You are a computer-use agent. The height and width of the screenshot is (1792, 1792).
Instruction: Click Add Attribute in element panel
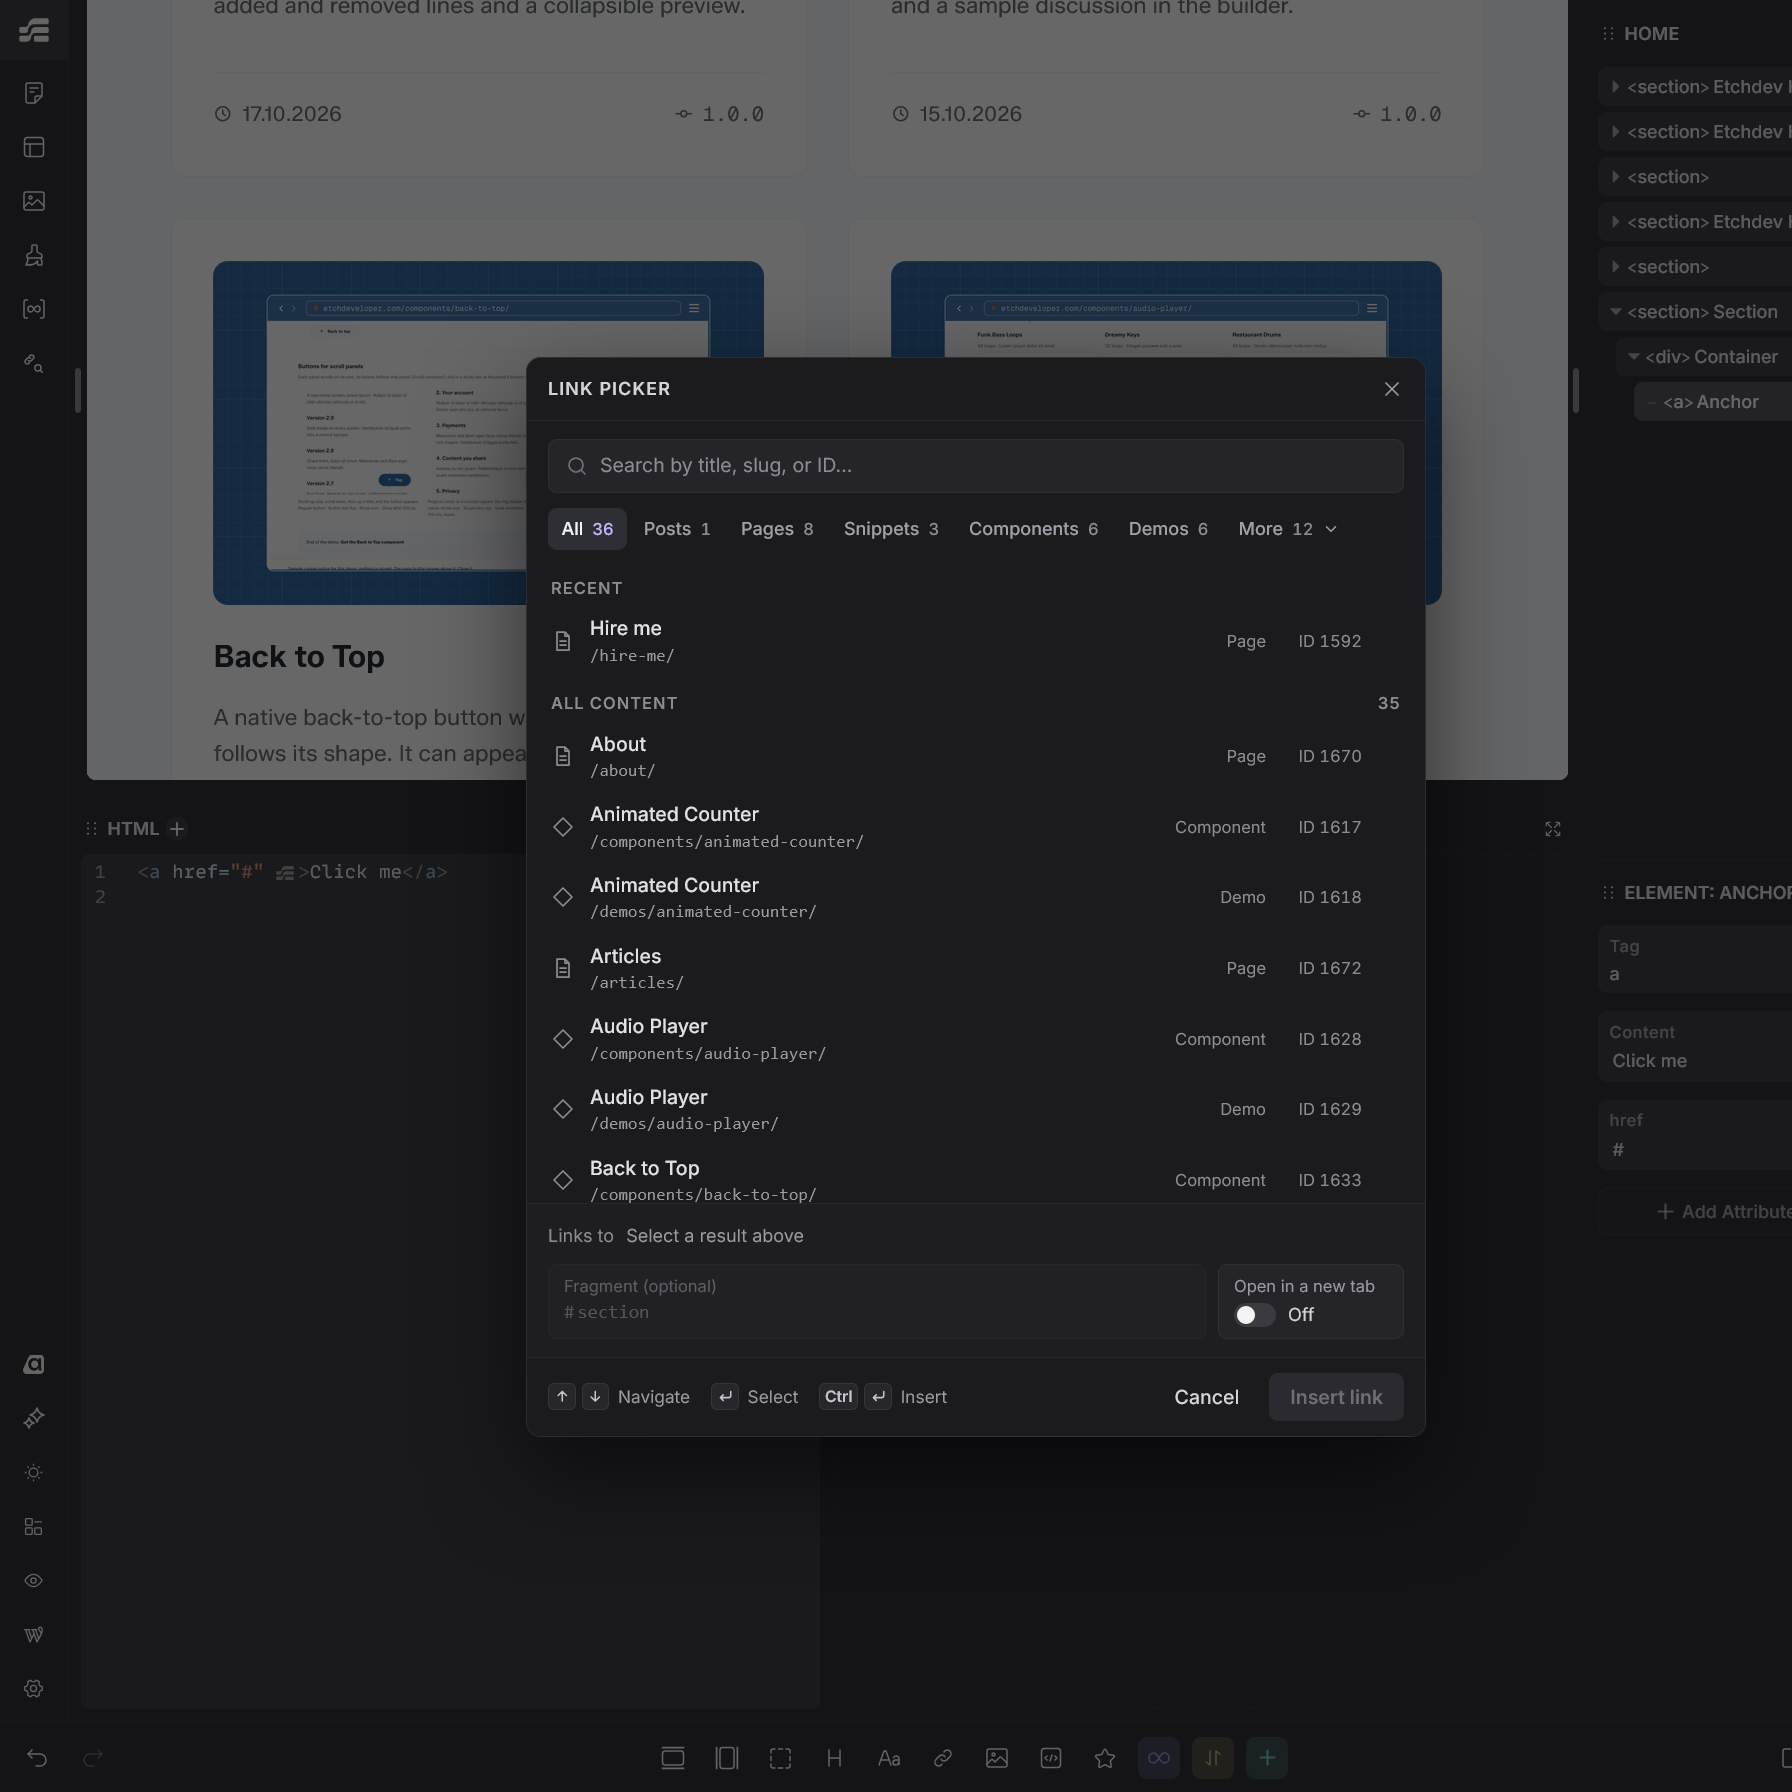coord(1724,1212)
